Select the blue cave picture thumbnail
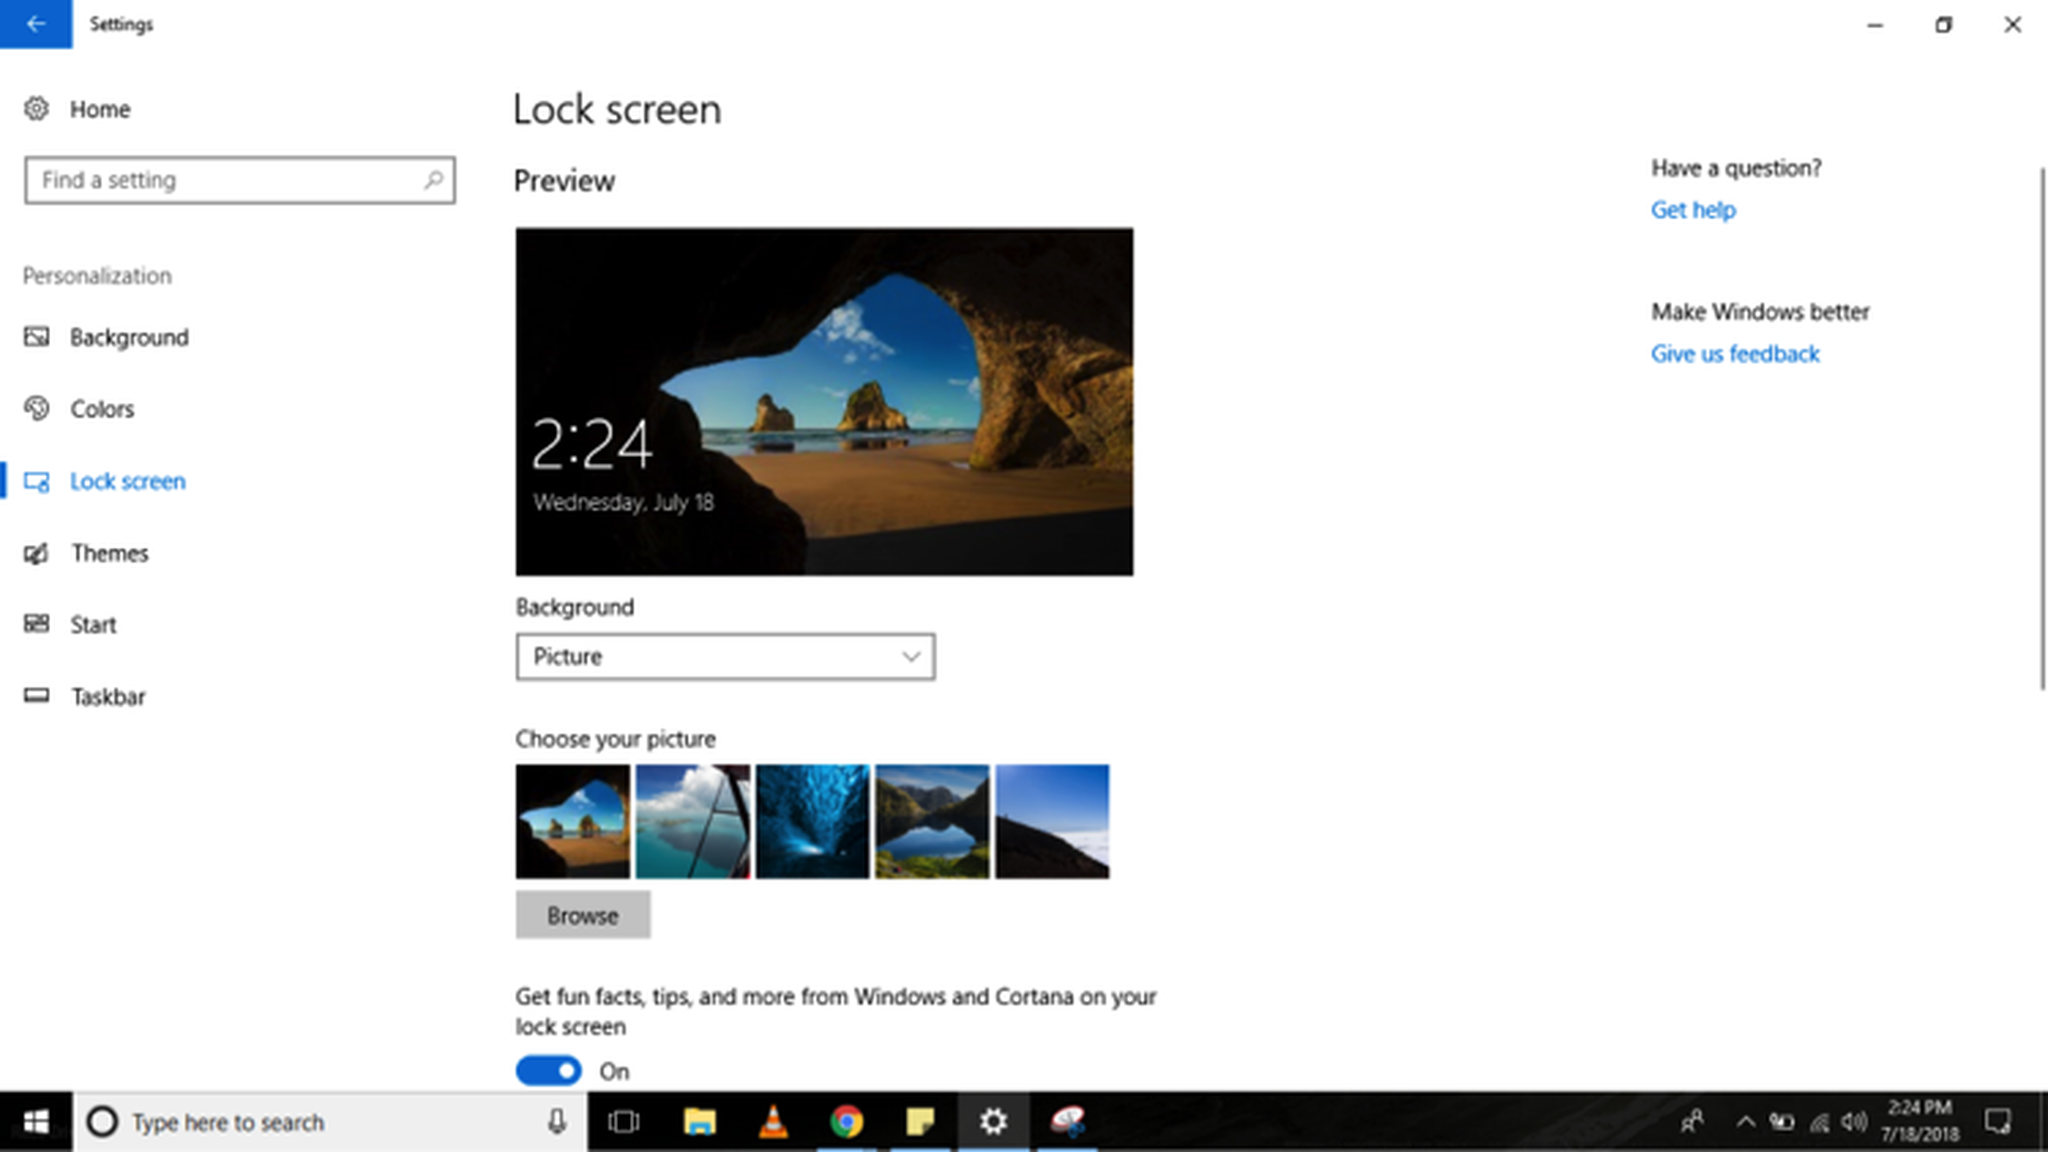2048x1152 pixels. point(813,820)
